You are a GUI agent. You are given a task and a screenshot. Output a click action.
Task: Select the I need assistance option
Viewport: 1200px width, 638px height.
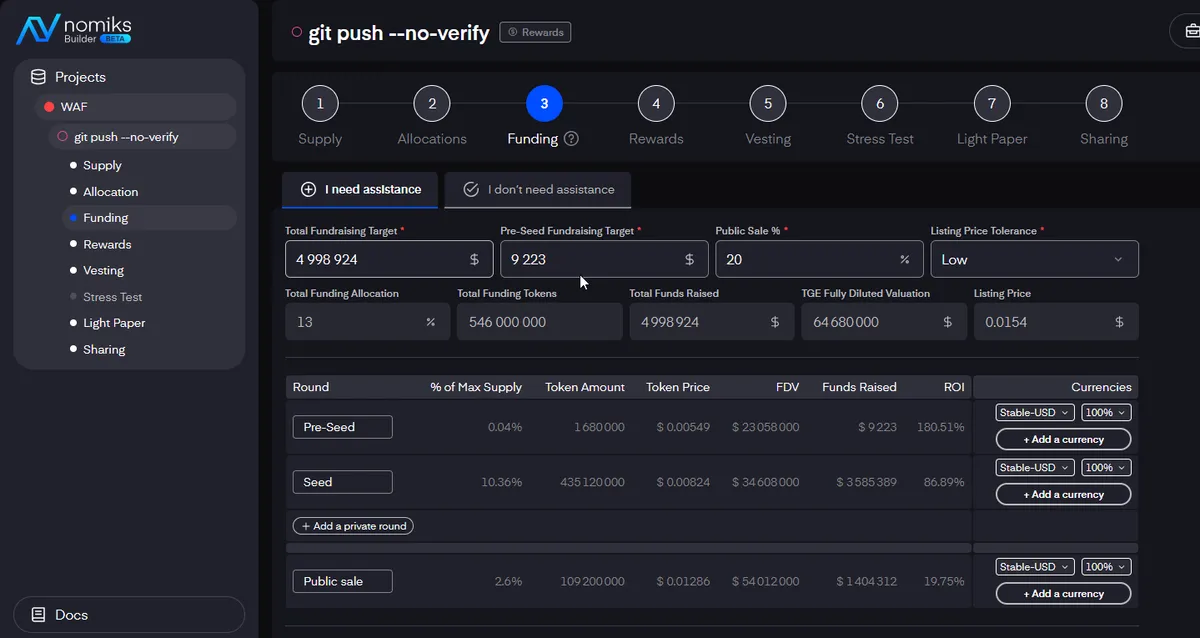360,189
